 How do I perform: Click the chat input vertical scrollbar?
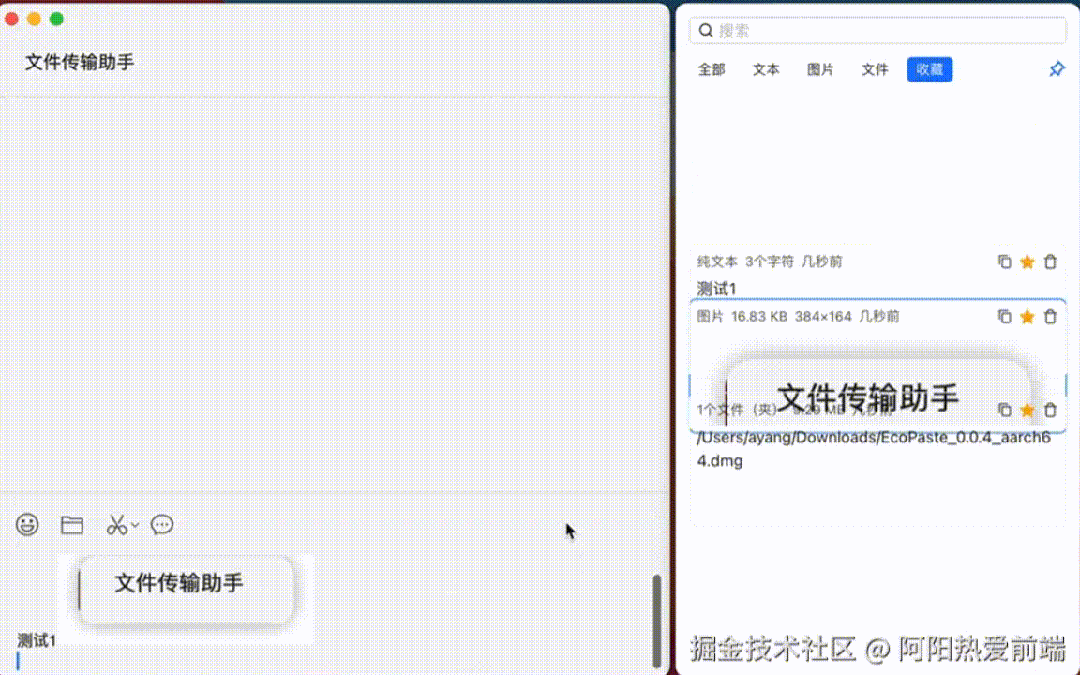(x=656, y=620)
